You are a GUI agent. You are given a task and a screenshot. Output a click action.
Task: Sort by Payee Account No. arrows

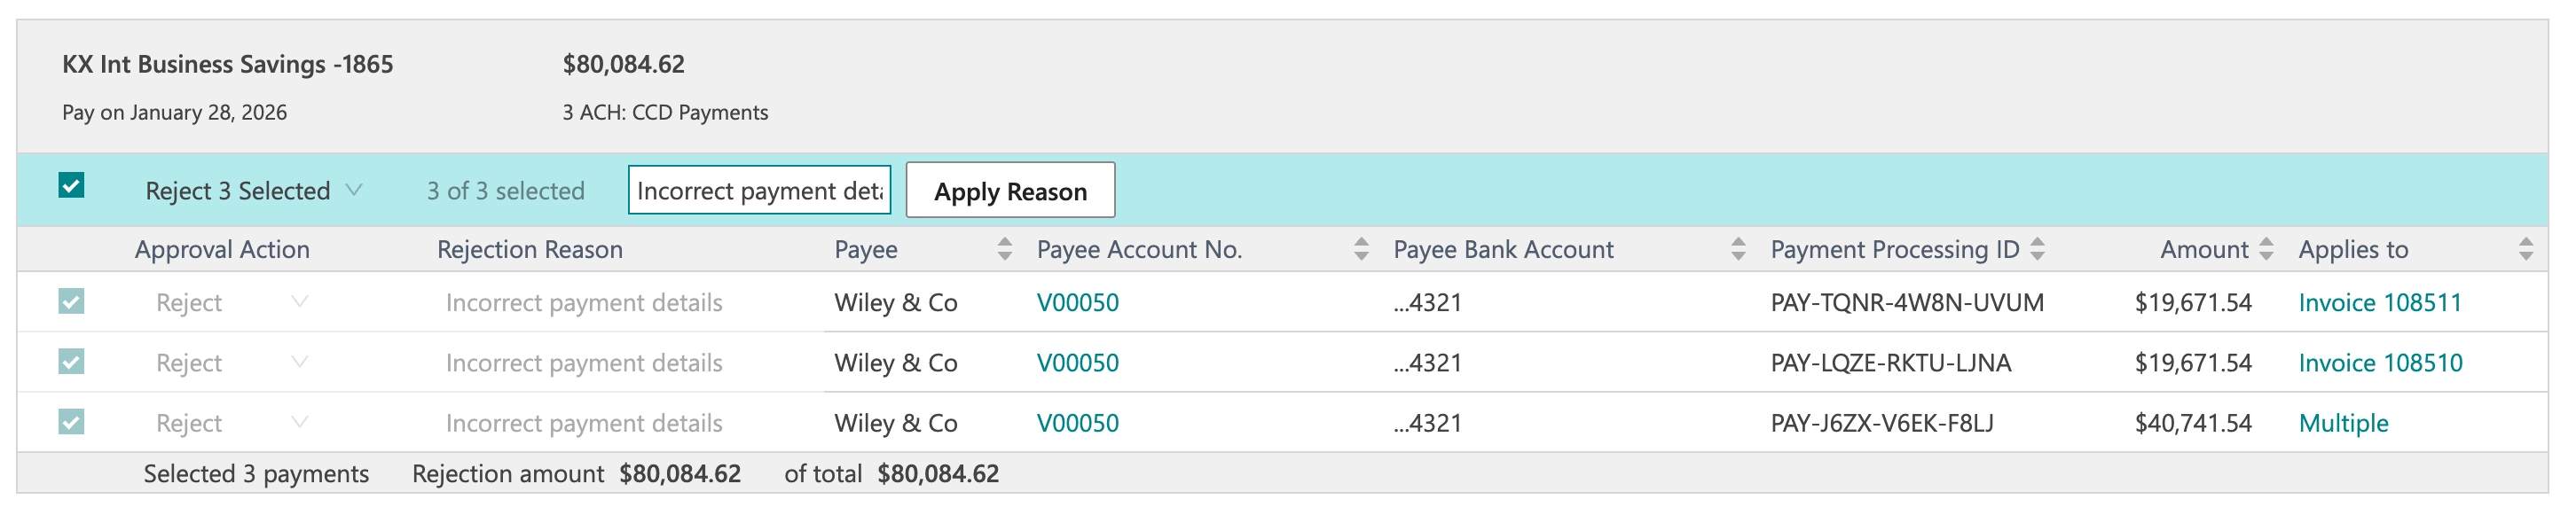click(x=1361, y=250)
